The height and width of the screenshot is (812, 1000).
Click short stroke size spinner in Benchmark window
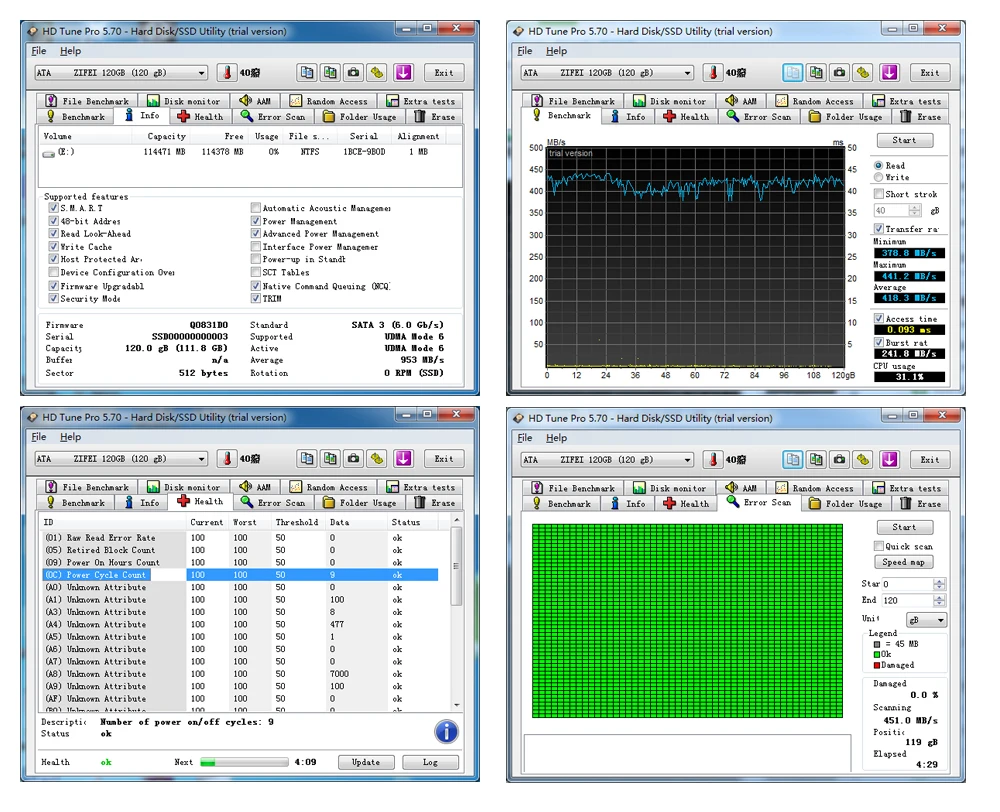pyautogui.click(x=915, y=210)
